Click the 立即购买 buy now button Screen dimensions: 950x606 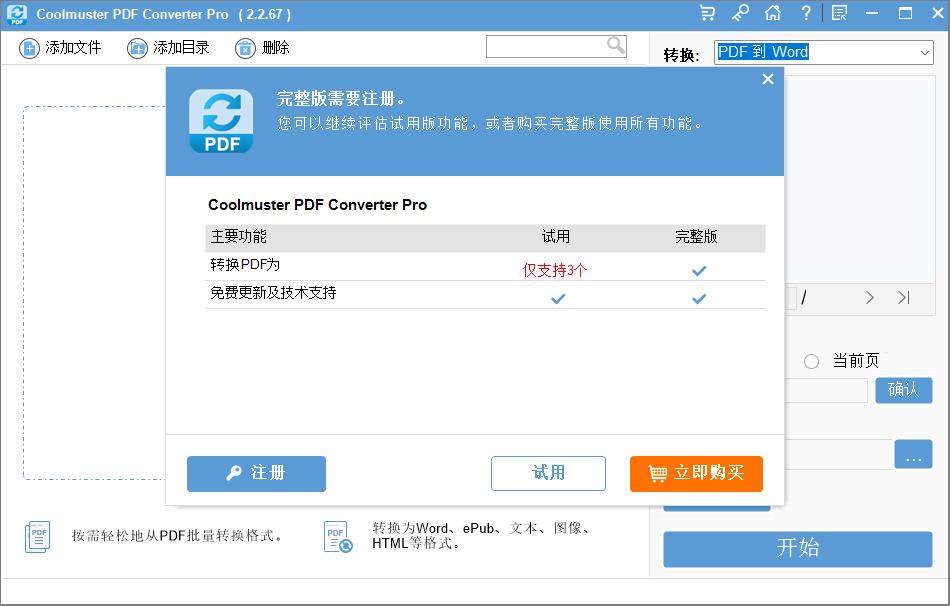696,474
